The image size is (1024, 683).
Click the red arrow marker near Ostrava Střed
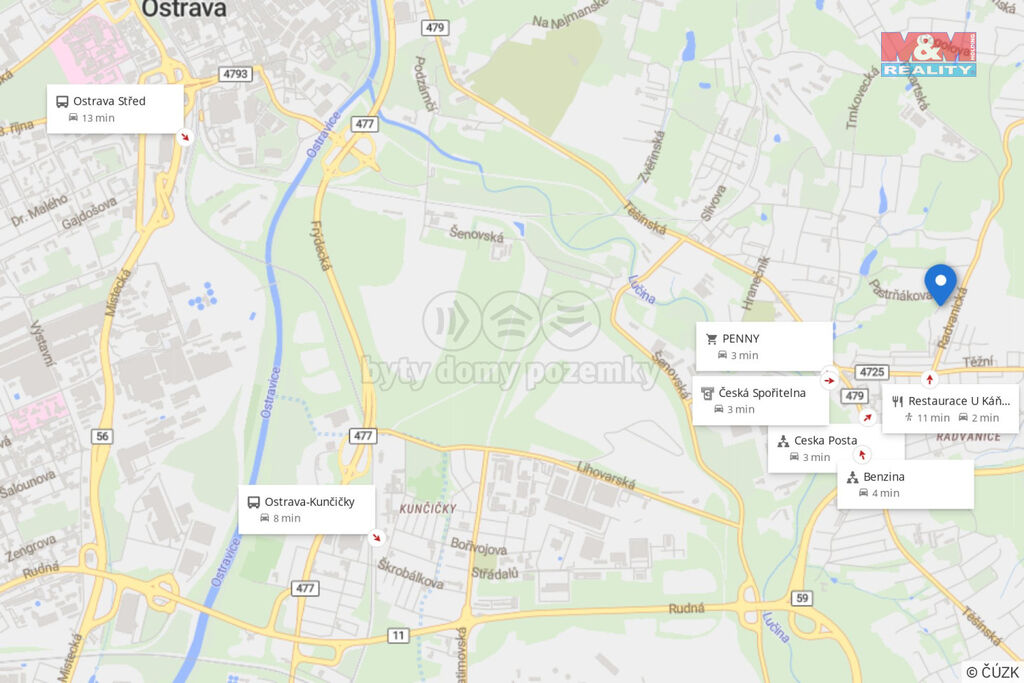point(185,137)
